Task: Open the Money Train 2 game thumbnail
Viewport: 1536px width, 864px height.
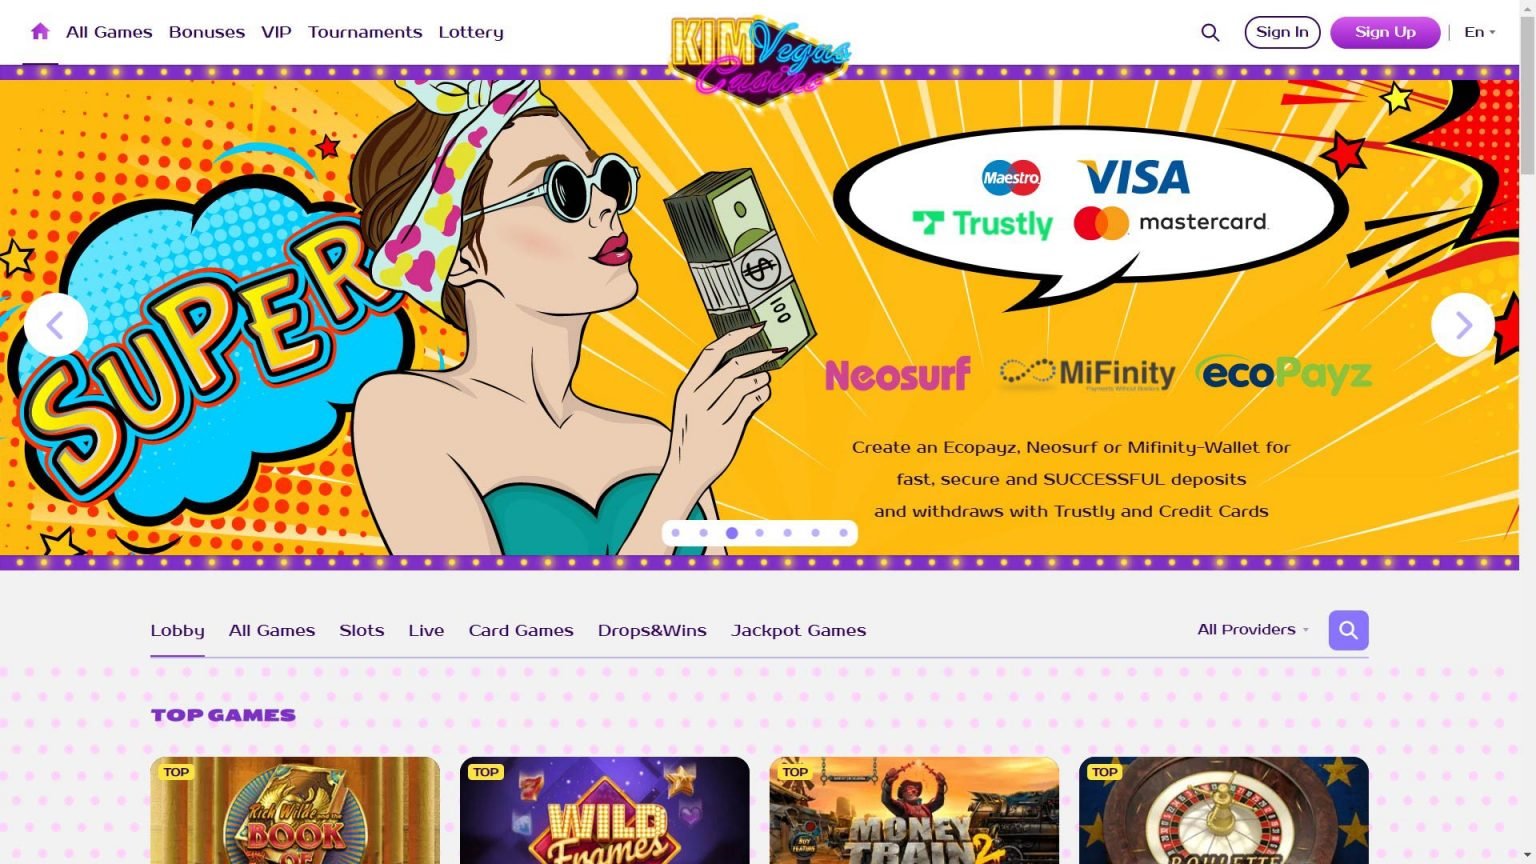Action: point(914,810)
